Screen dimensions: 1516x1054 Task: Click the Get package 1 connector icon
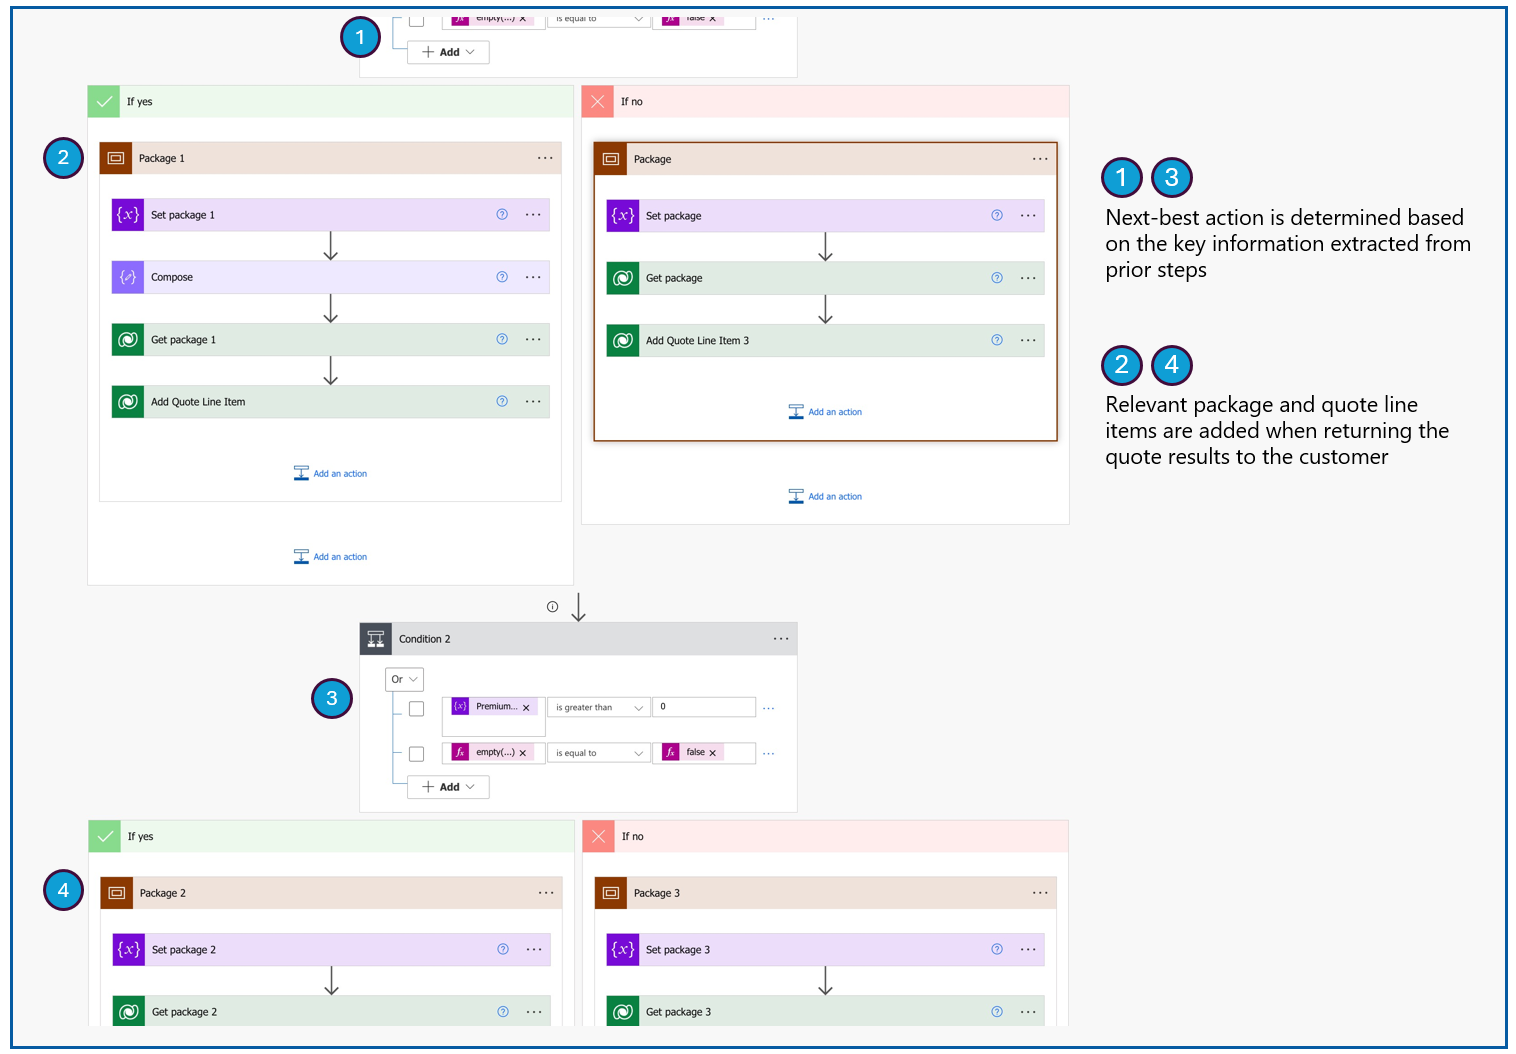click(127, 339)
